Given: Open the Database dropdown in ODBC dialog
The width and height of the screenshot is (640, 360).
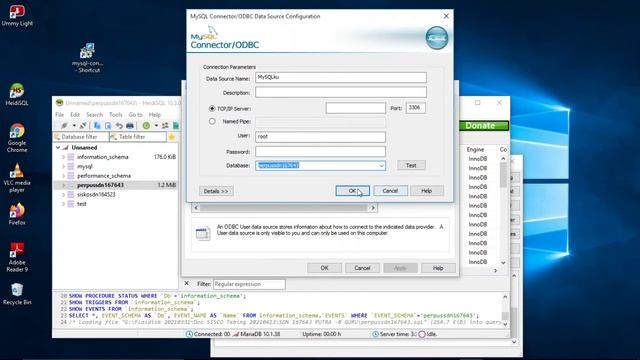Looking at the screenshot, I should tap(381, 166).
